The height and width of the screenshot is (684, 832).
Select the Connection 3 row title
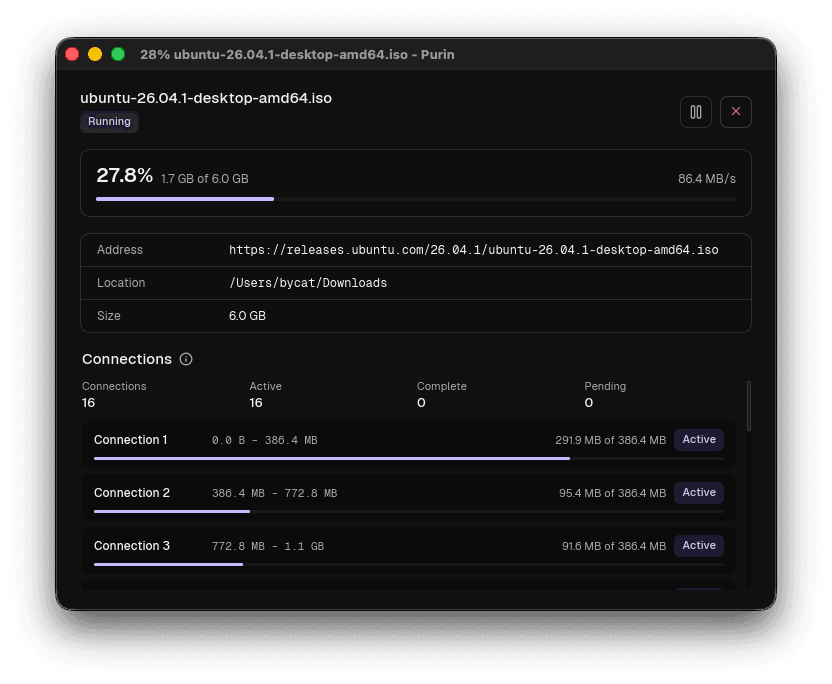pos(132,546)
